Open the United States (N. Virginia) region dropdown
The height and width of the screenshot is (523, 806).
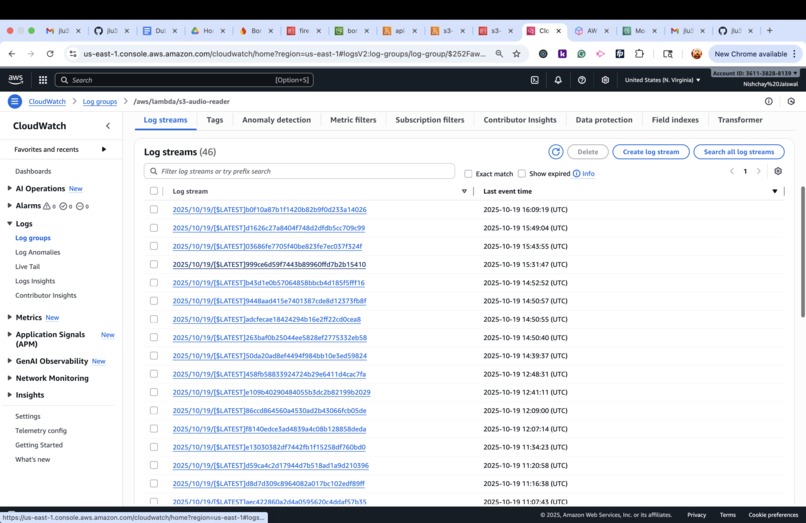pyautogui.click(x=662, y=80)
